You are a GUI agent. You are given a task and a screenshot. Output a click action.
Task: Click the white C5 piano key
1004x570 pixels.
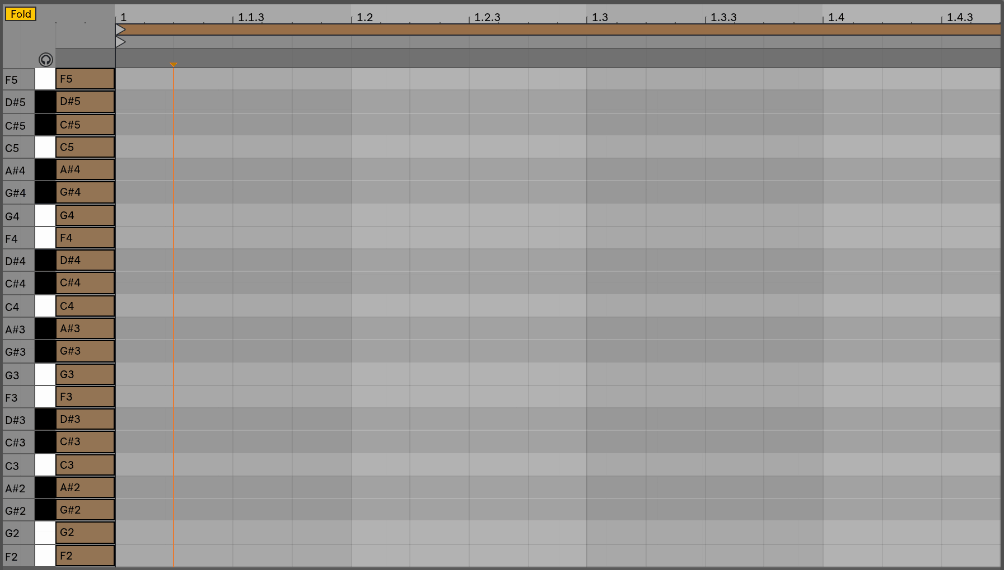45,147
